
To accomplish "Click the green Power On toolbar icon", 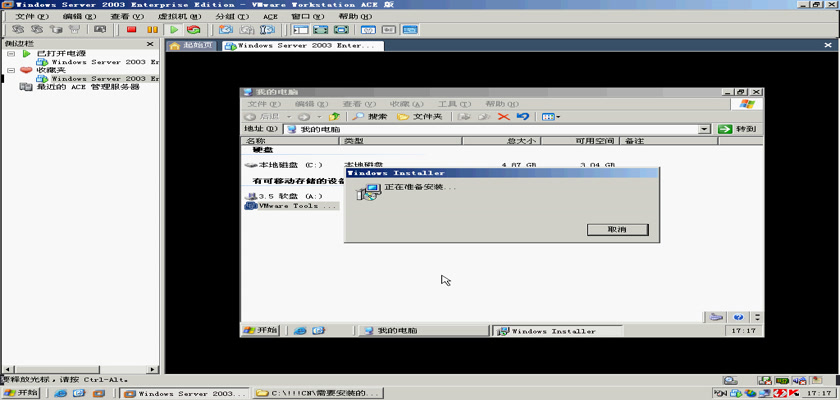I will (174, 29).
